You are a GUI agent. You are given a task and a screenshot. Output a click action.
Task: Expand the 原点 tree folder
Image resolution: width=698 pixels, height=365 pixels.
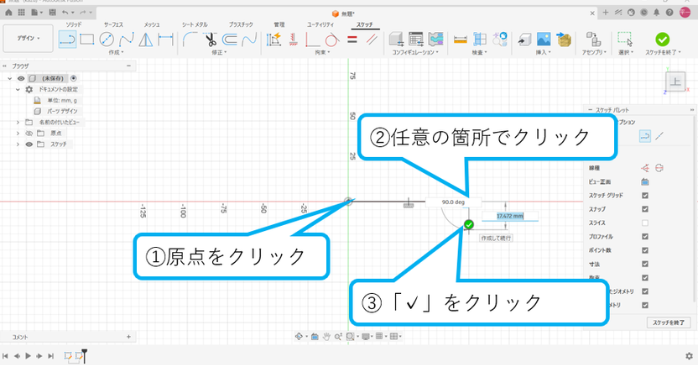pos(18,133)
